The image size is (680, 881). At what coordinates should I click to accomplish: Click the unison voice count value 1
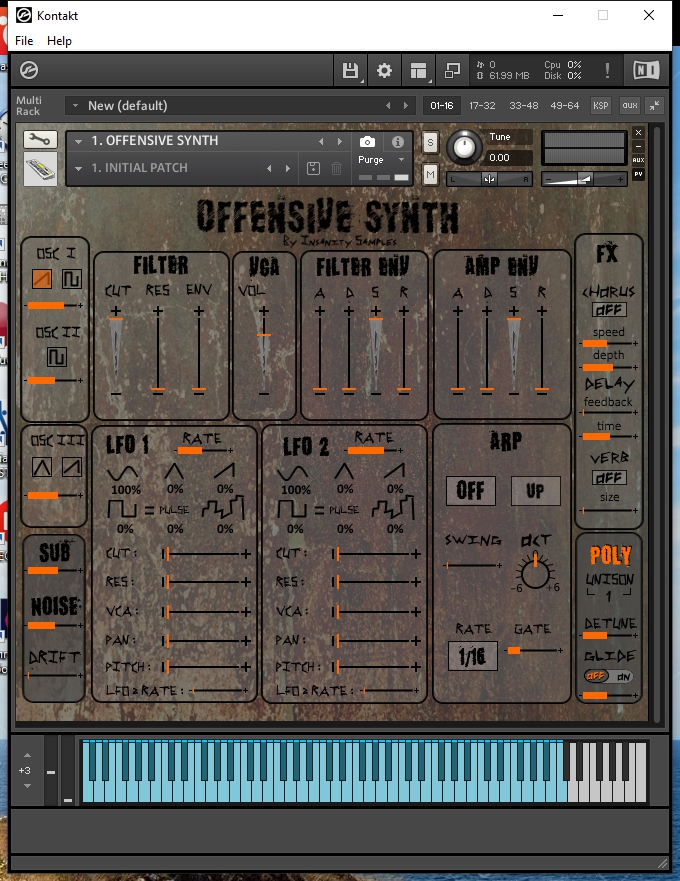point(609,596)
